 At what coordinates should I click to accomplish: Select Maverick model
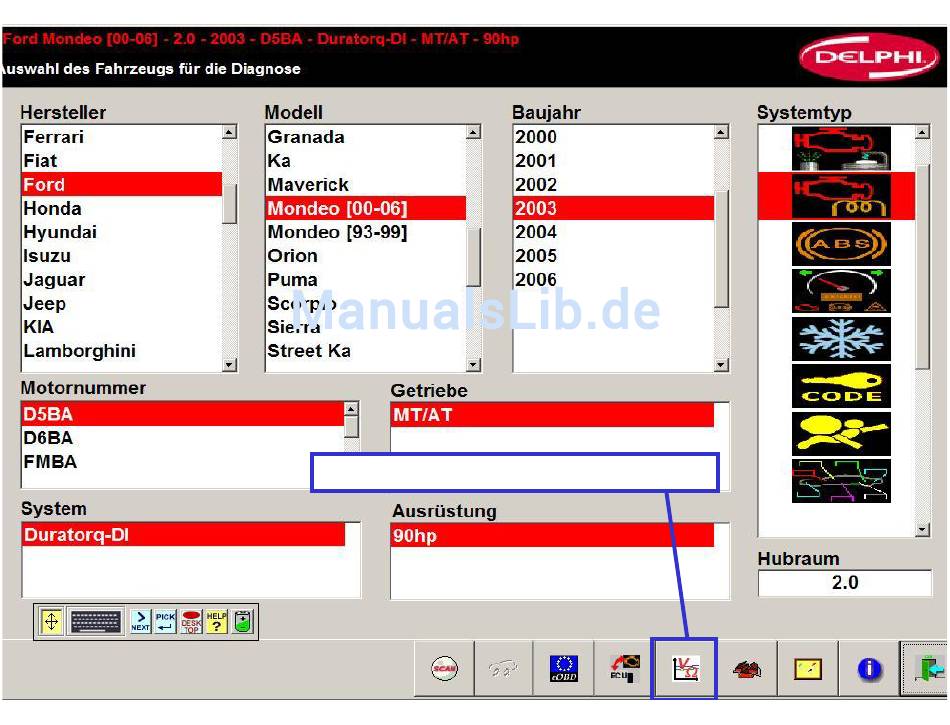366,184
